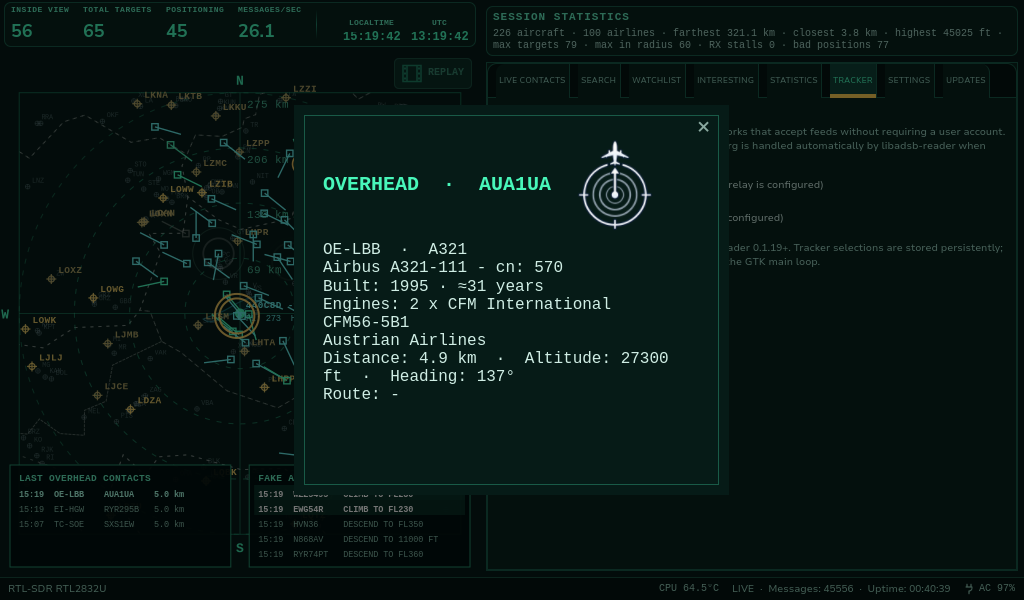
Task: Click the OE-LBB · A321 line in popup
Action: 394,249
